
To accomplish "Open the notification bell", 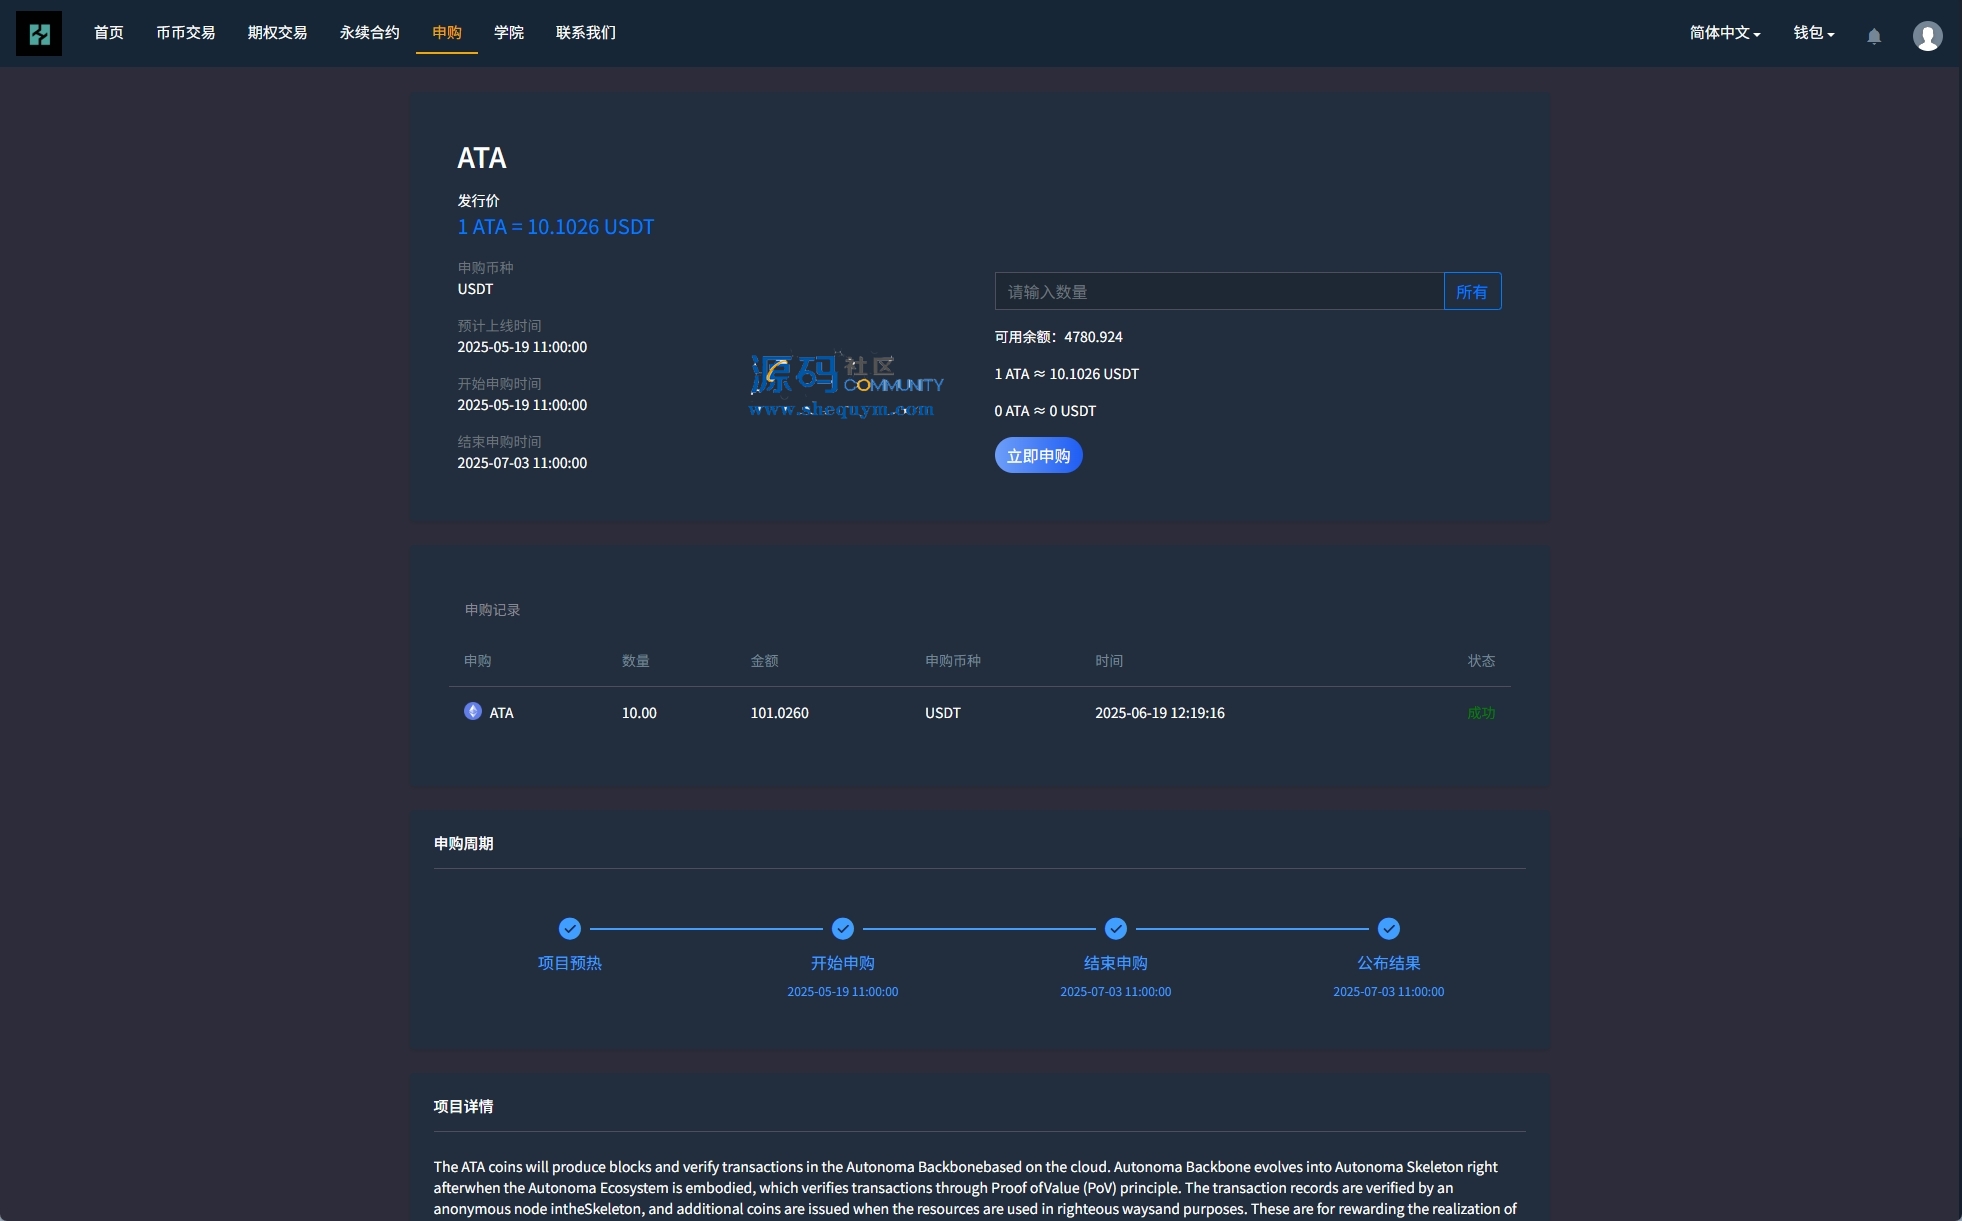I will (1874, 36).
